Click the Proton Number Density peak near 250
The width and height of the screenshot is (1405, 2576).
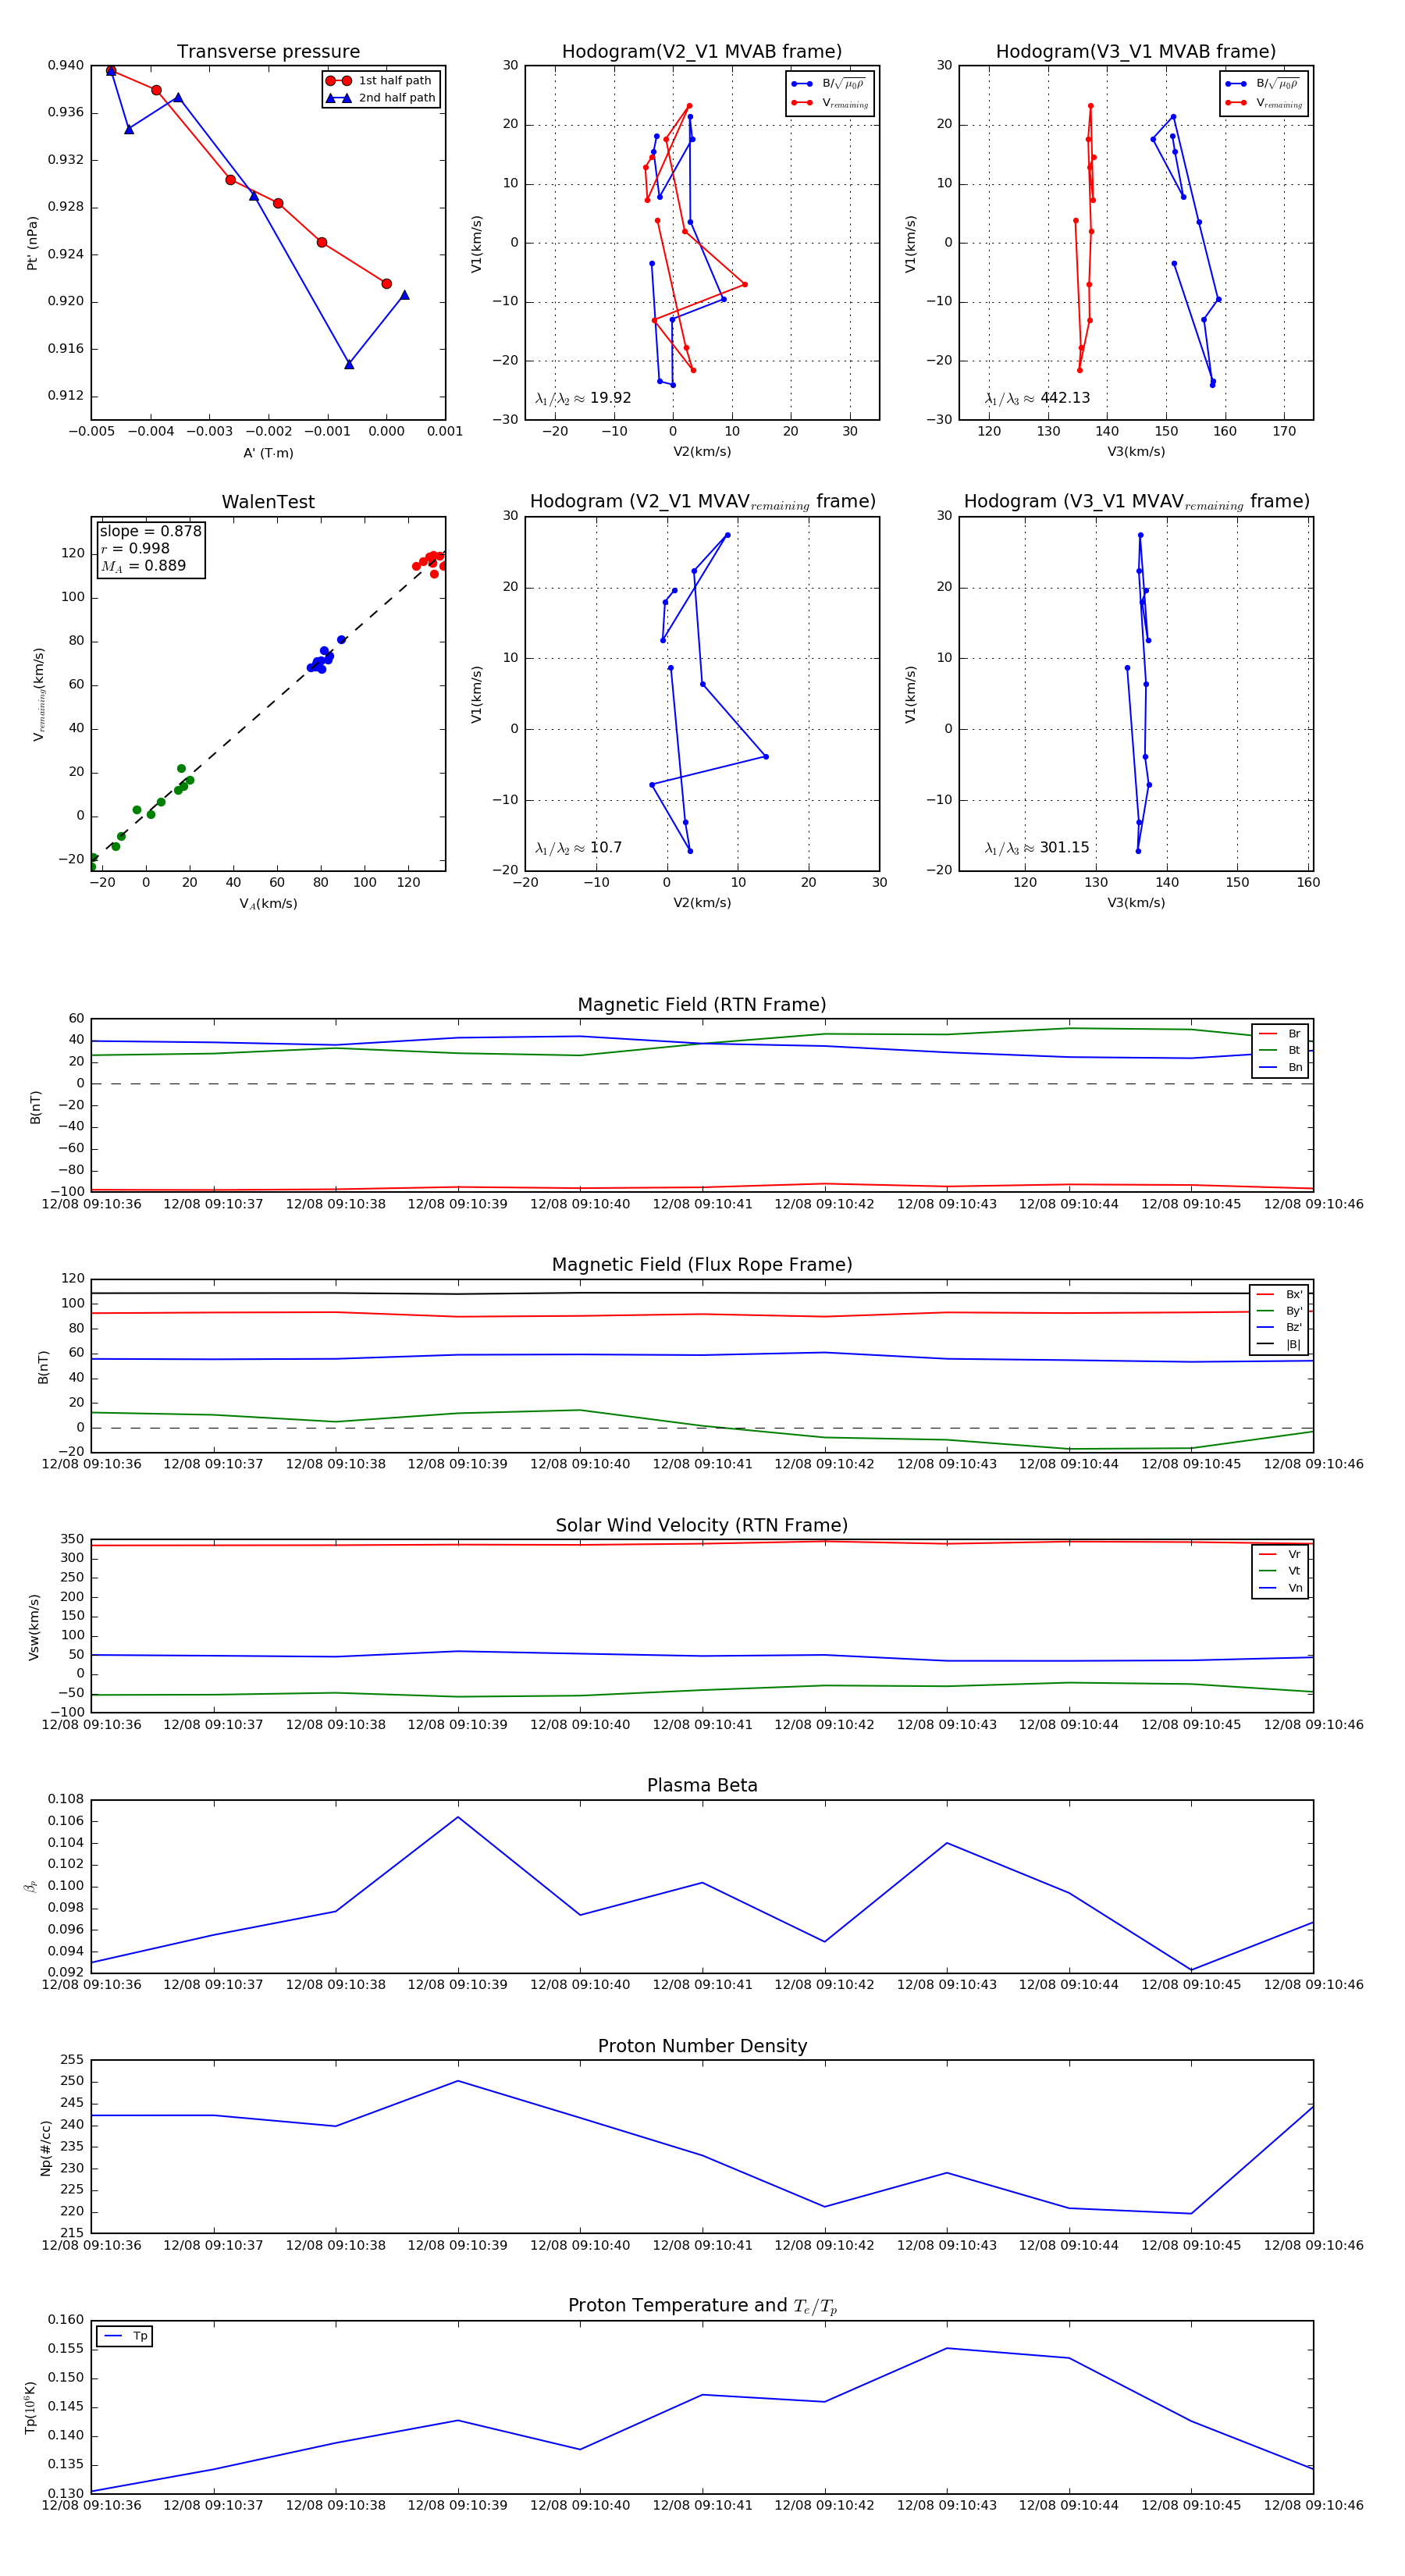pyautogui.click(x=458, y=2081)
